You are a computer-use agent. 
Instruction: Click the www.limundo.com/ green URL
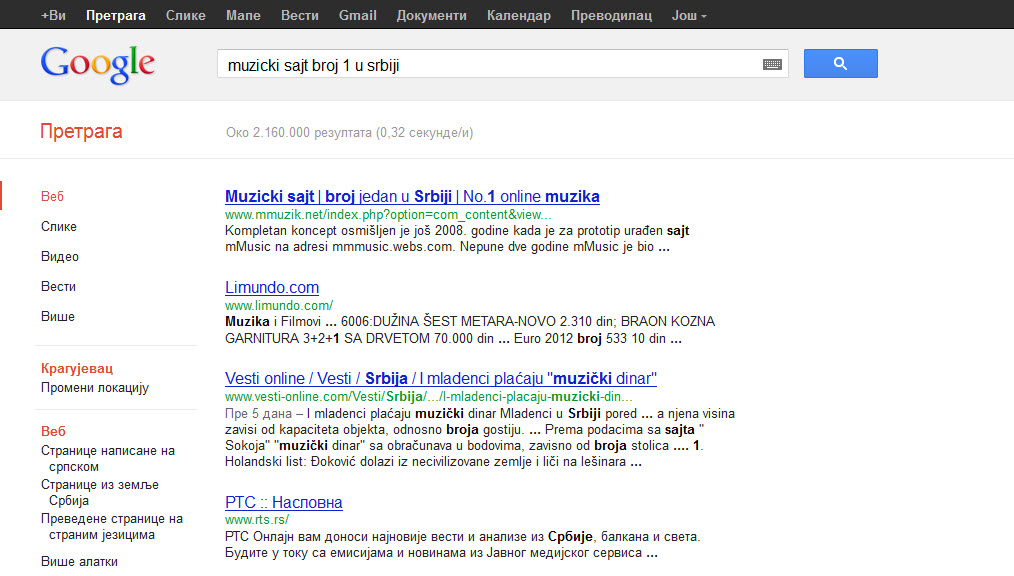(x=279, y=305)
